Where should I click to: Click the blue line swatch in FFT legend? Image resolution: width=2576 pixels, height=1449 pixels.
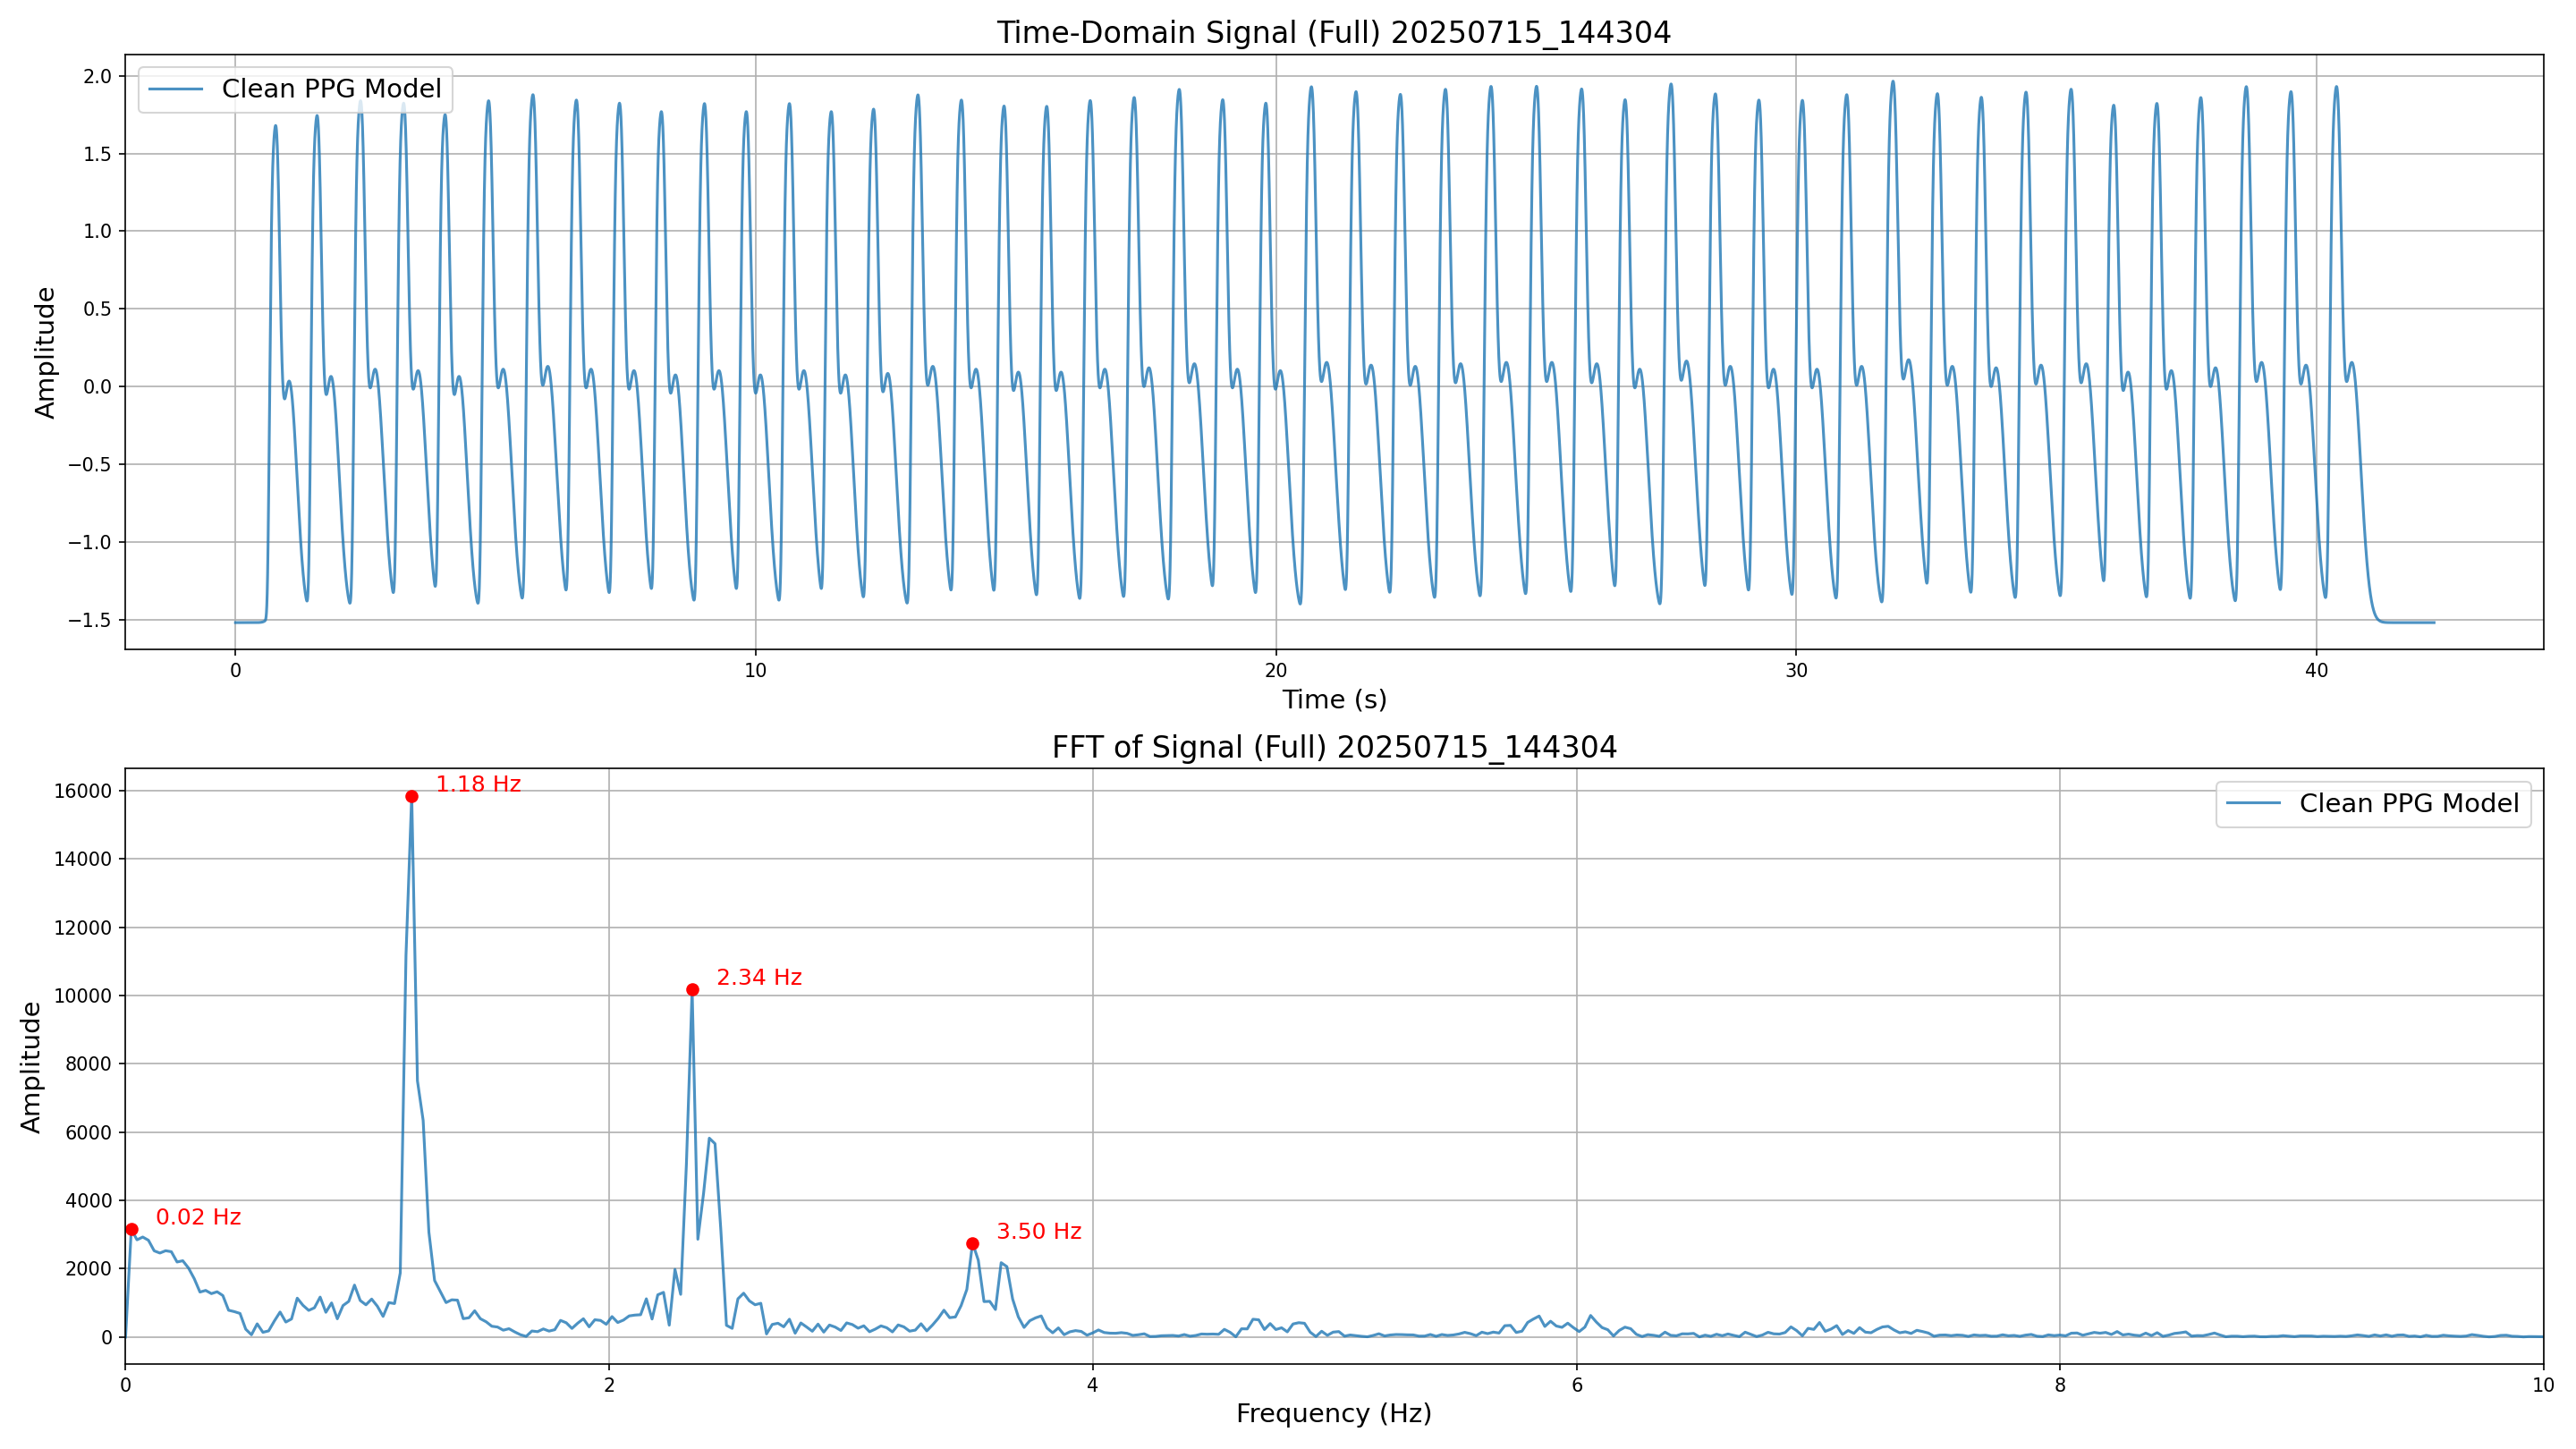click(x=2252, y=803)
